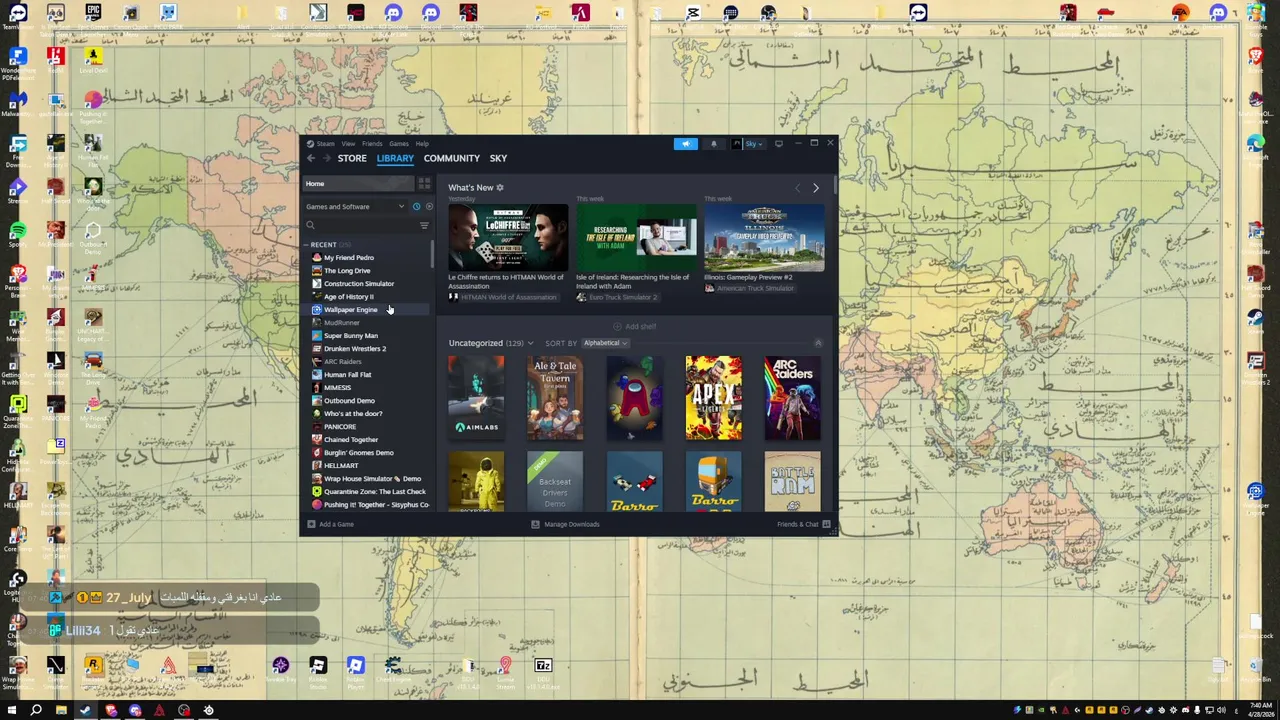Open advanced filter options in library sidebar
1280x720 pixels.
pyautogui.click(x=424, y=225)
